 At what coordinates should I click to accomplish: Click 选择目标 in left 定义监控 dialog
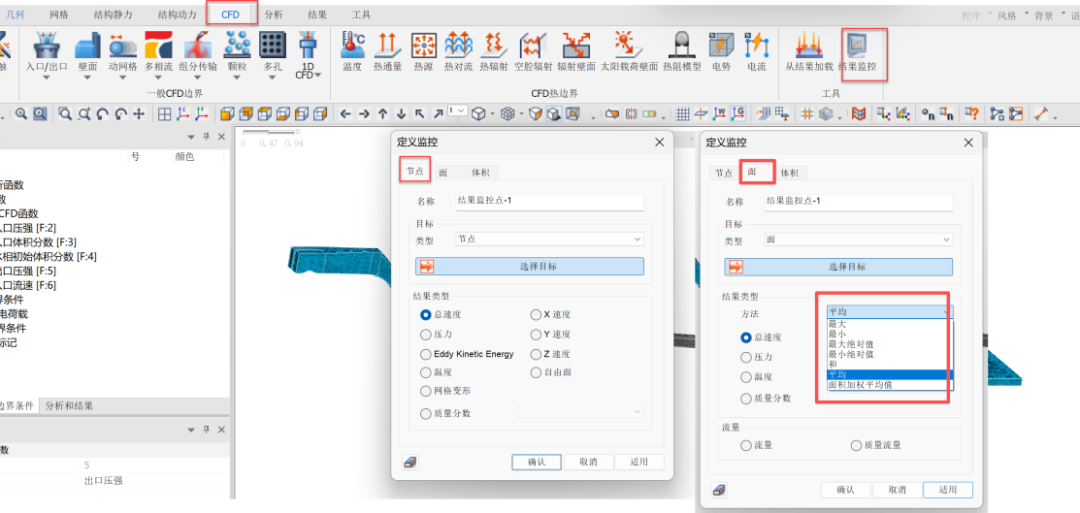530,266
